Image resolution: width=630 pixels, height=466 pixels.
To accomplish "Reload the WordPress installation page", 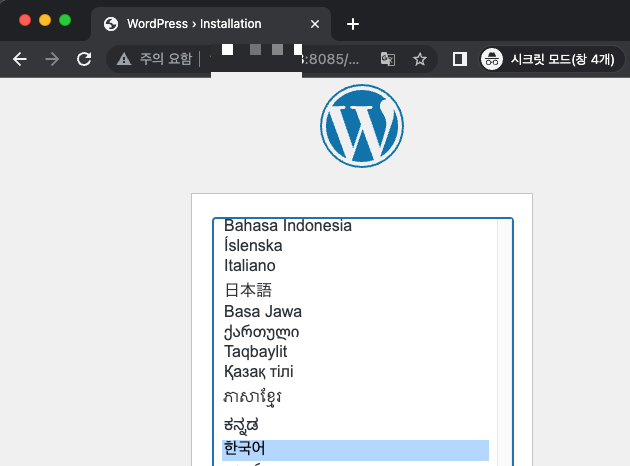I will click(x=84, y=59).
